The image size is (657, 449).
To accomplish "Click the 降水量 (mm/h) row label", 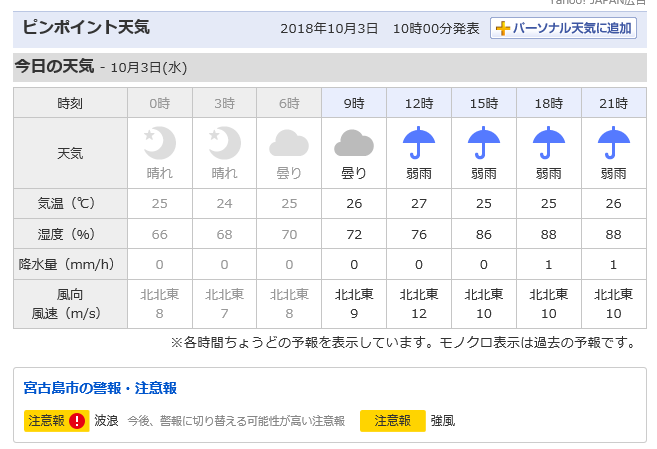I will coord(70,264).
